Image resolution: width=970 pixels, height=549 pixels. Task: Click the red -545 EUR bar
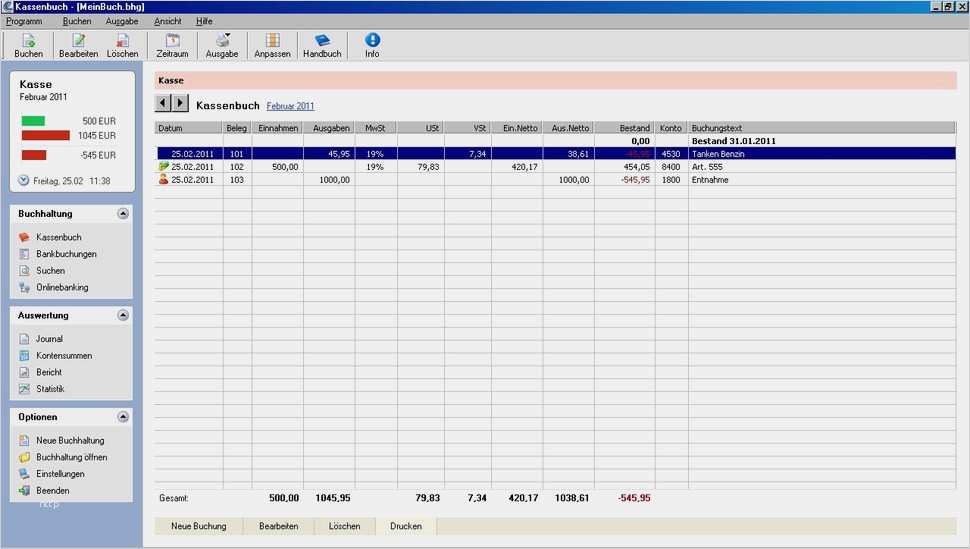34,155
